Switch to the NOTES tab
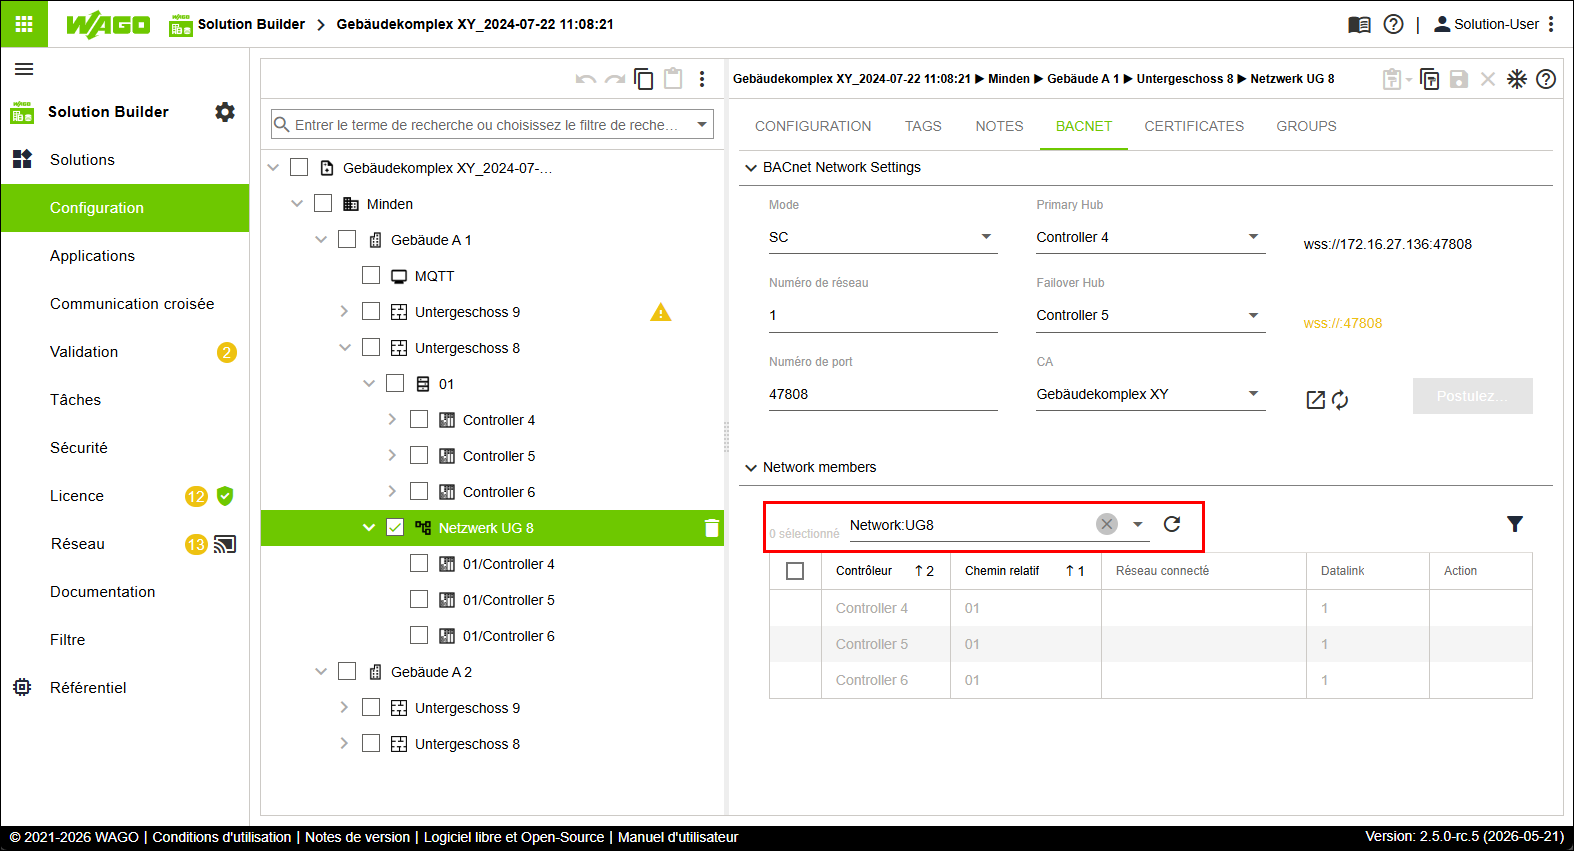 [x=999, y=126]
